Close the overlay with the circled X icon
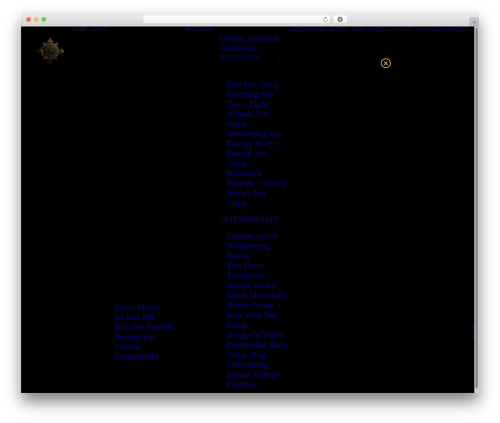This screenshot has width=500, height=423. [386, 63]
